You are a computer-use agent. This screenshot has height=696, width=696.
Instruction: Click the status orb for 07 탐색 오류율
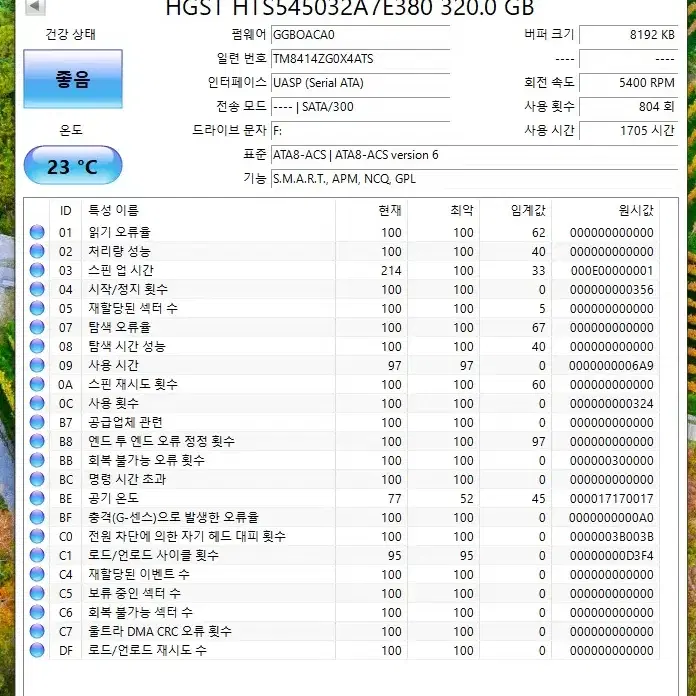pyautogui.click(x=37, y=327)
